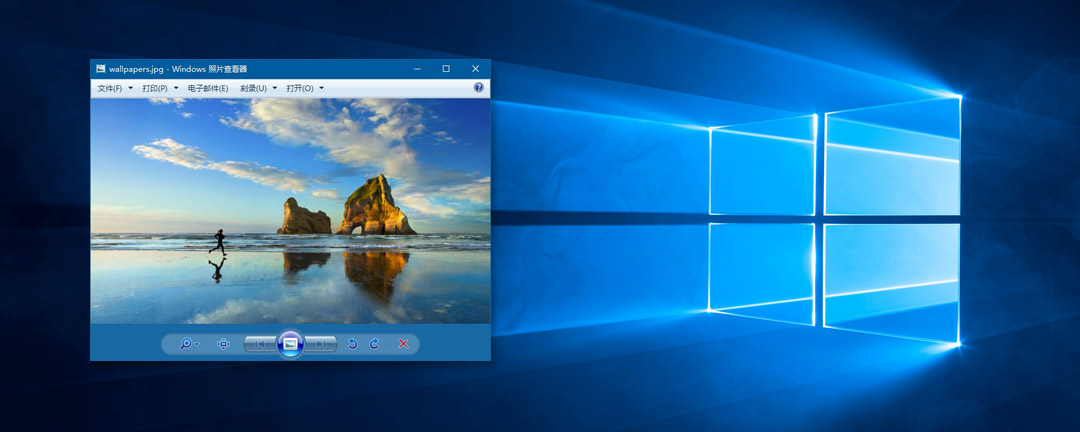
Task: Close the photo viewer window
Action: tap(475, 69)
